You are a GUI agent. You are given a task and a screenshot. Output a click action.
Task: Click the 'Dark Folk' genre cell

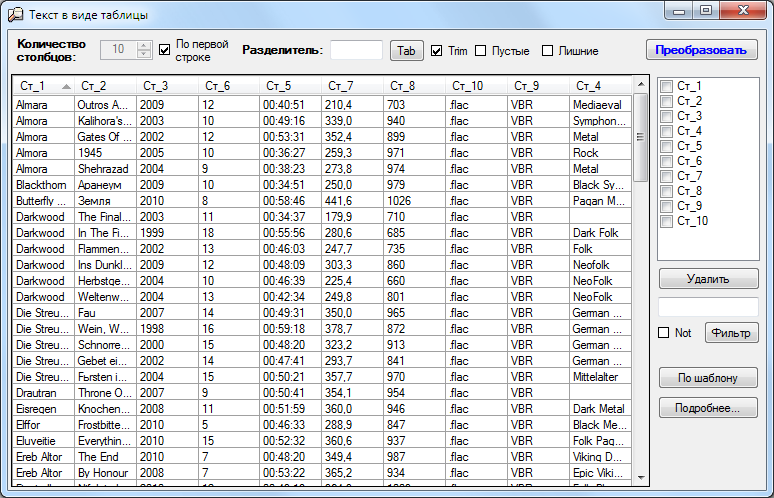tap(600, 232)
